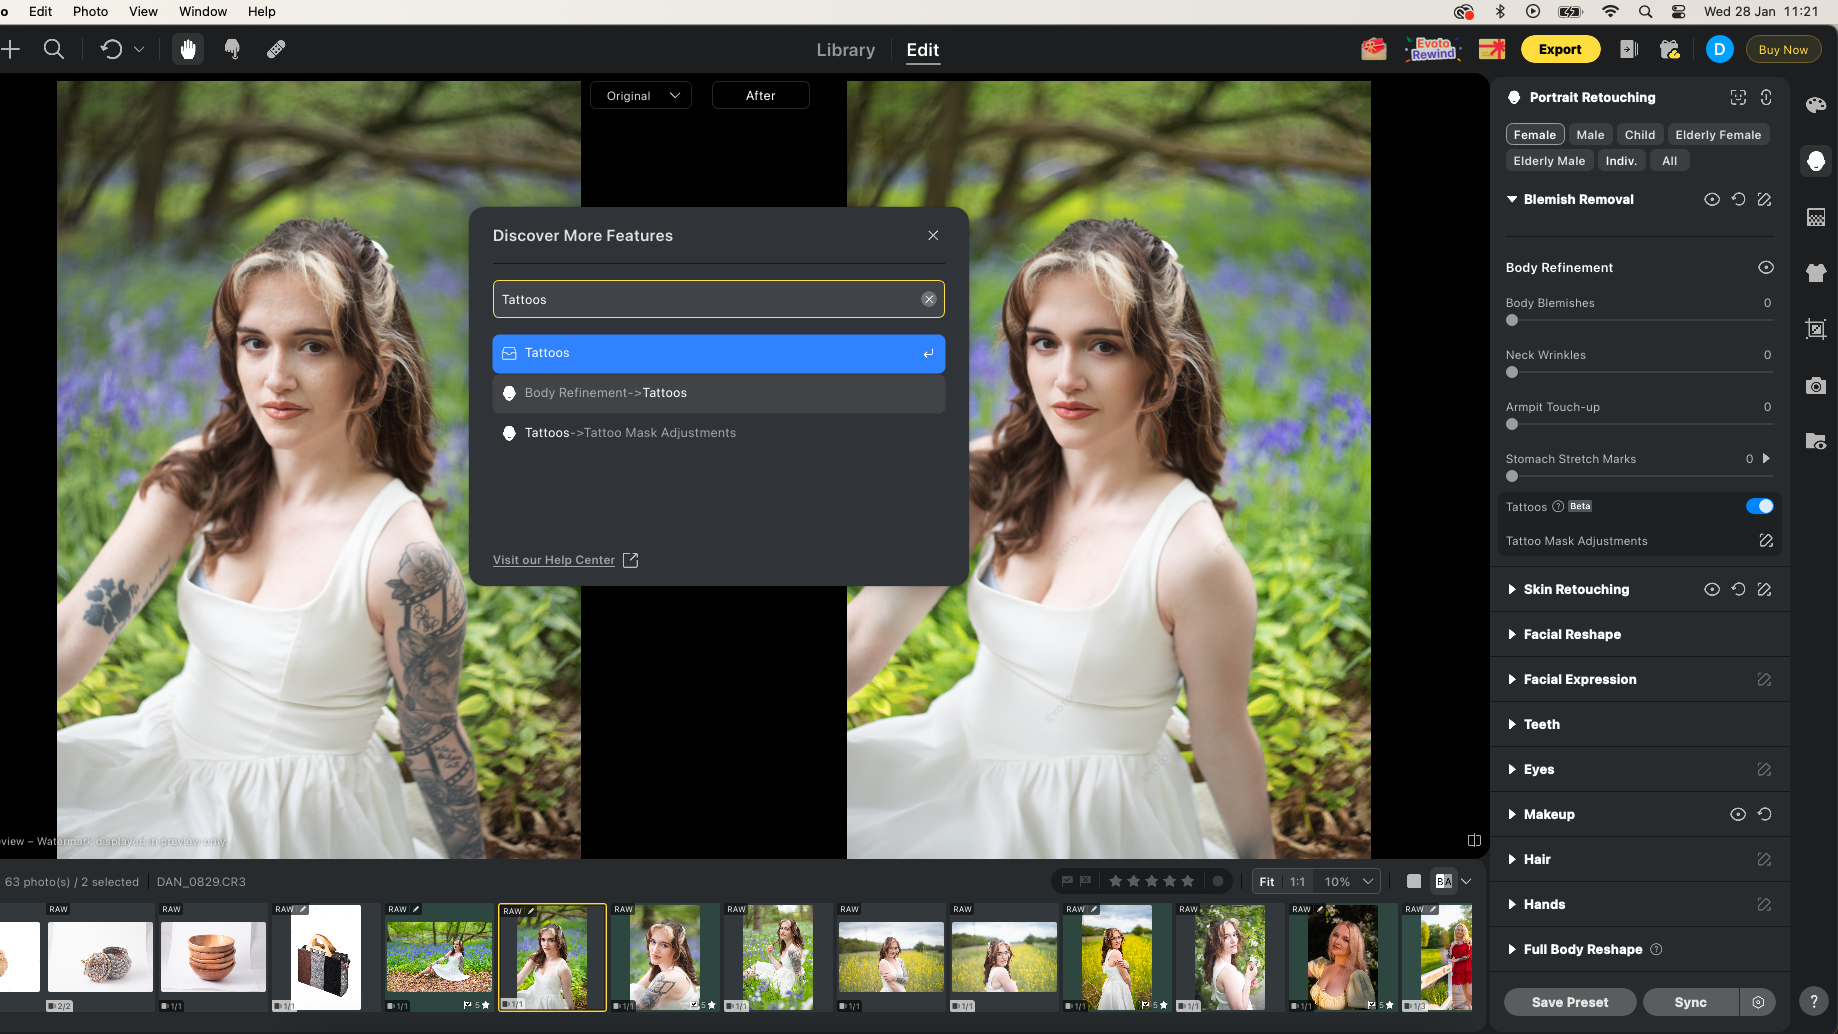This screenshot has width=1838, height=1034.
Task: Select the Hand tool in the toolbar
Action: click(x=187, y=49)
